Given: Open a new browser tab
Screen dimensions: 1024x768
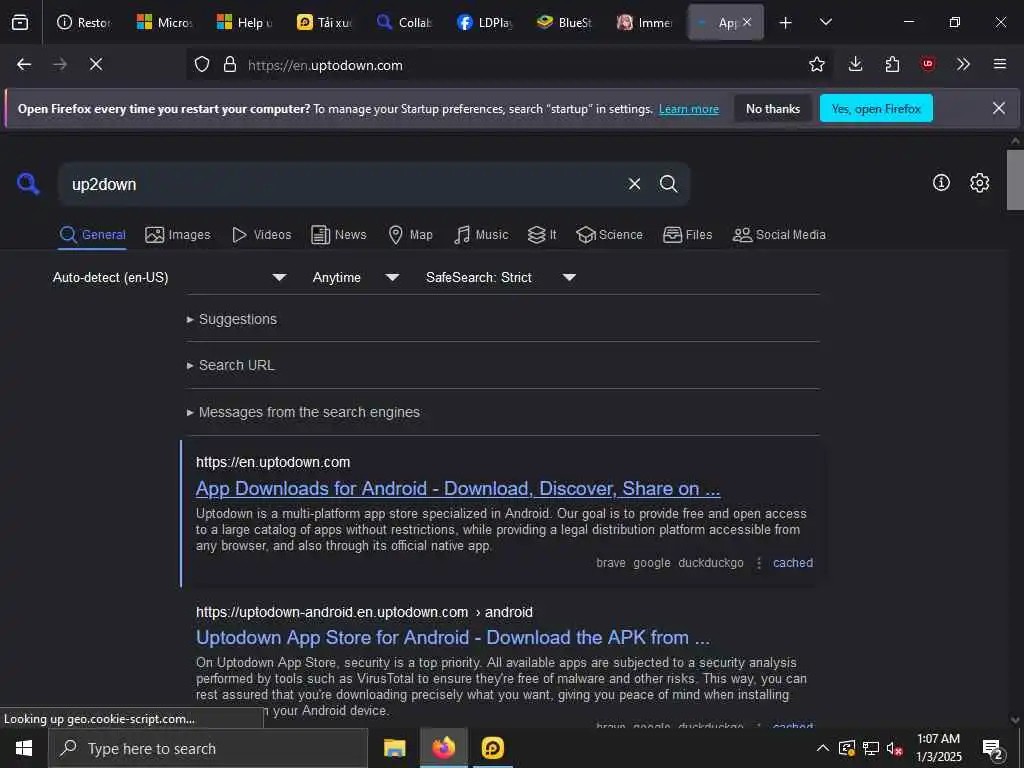Looking at the screenshot, I should [x=786, y=23].
